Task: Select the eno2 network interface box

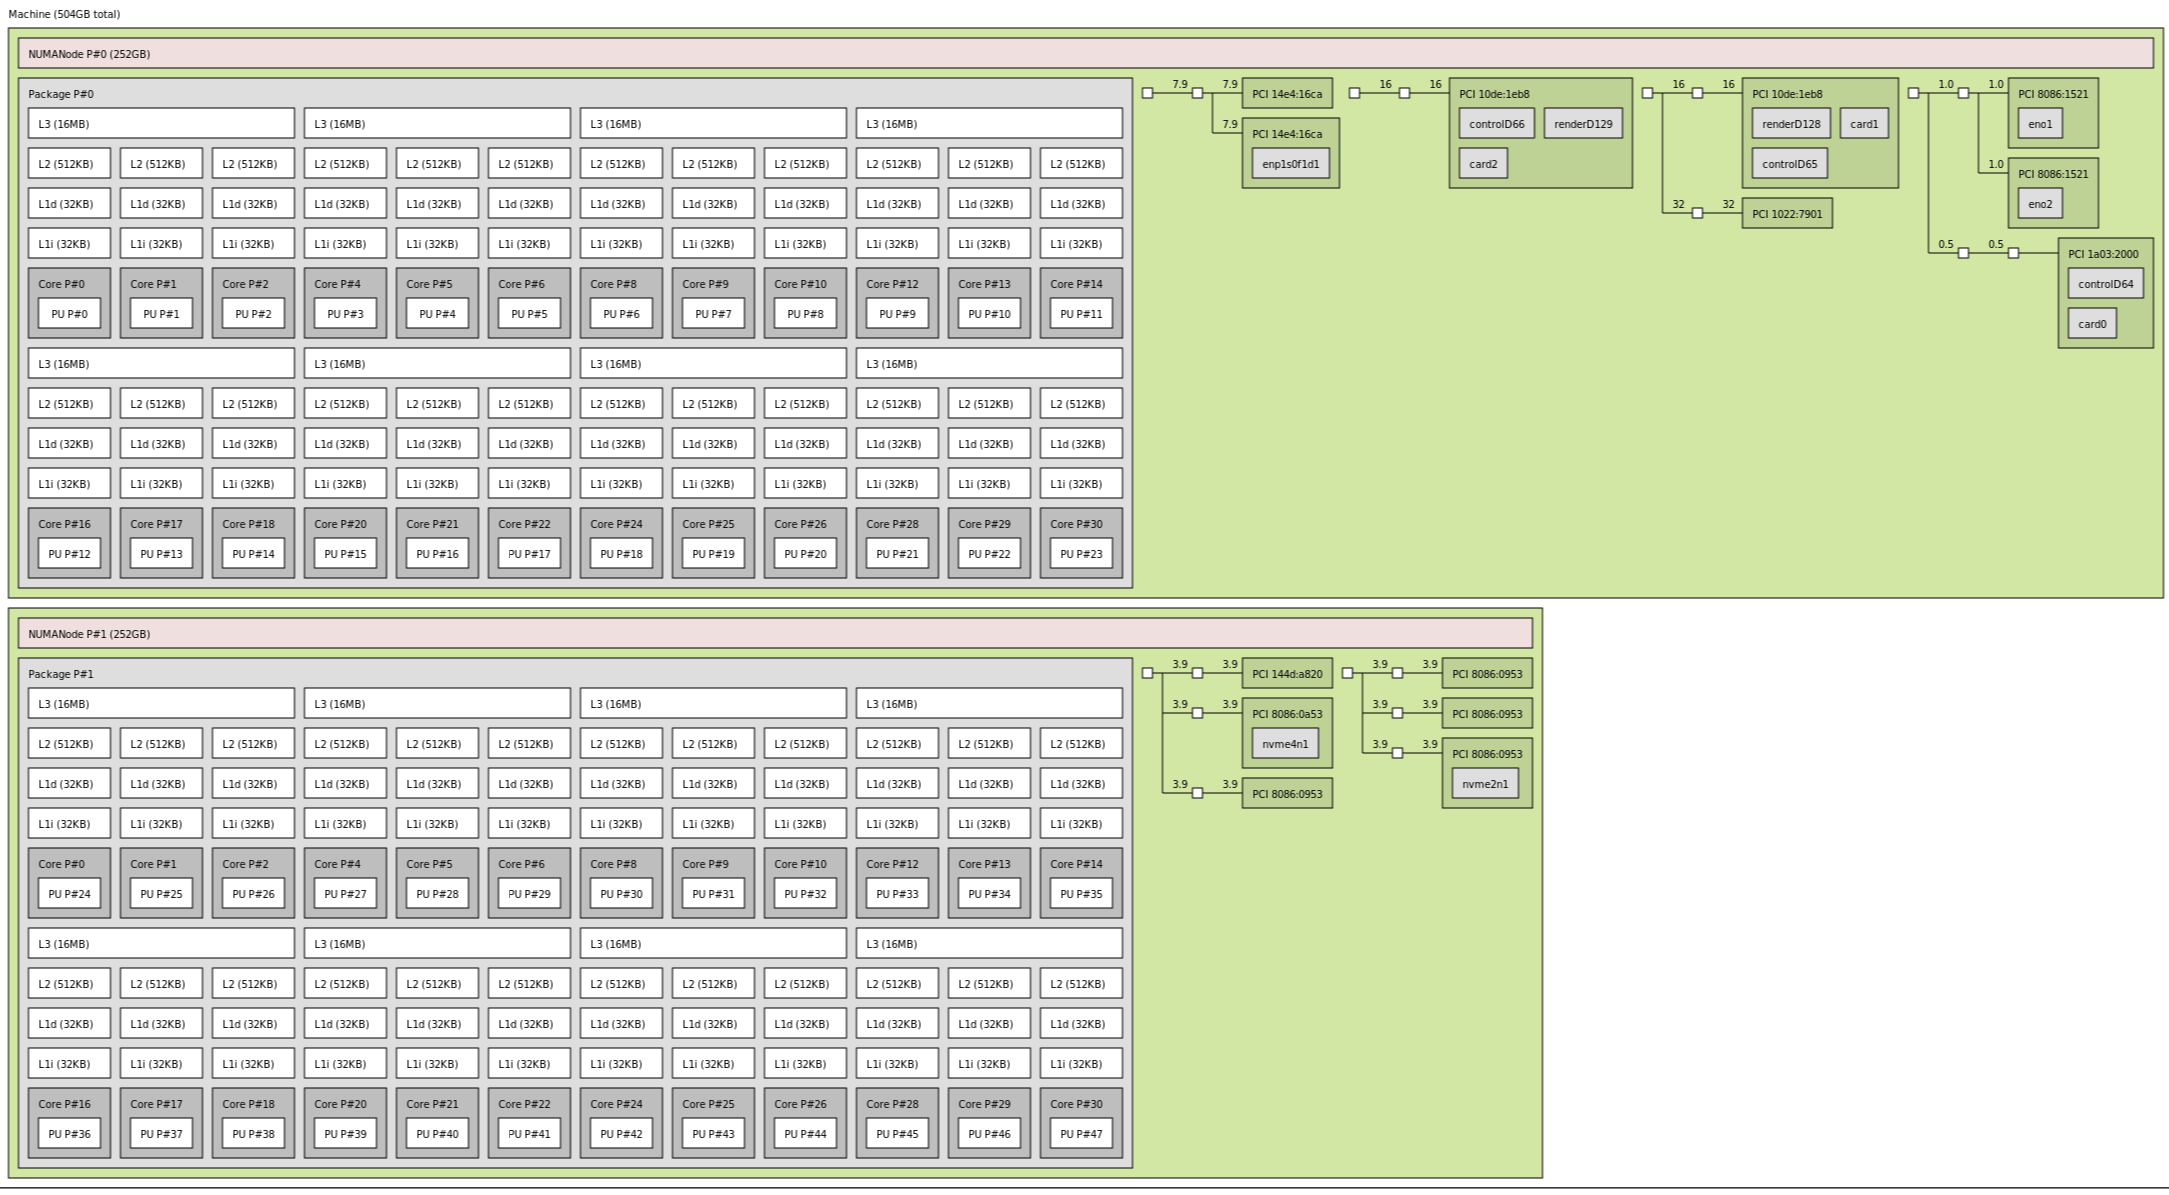Action: coord(2040,204)
